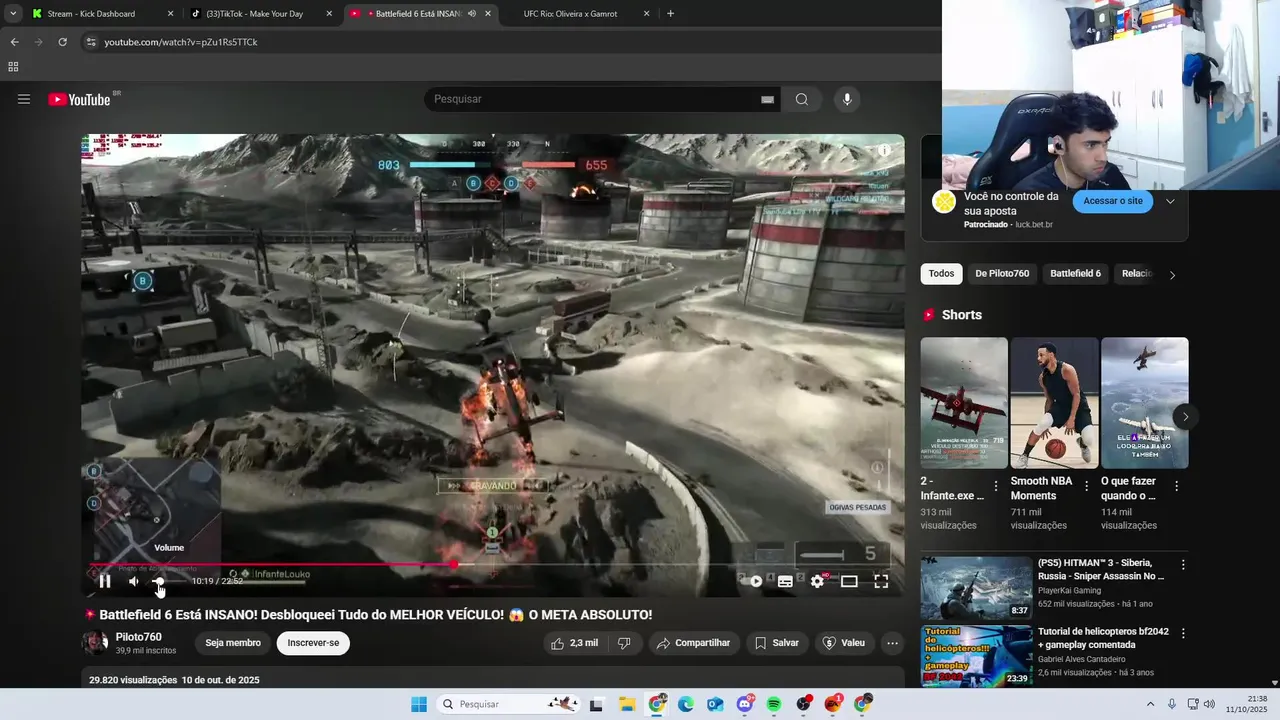Image resolution: width=1280 pixels, height=720 pixels.
Task: Click Acessar o site ad button
Action: pos(1113,201)
